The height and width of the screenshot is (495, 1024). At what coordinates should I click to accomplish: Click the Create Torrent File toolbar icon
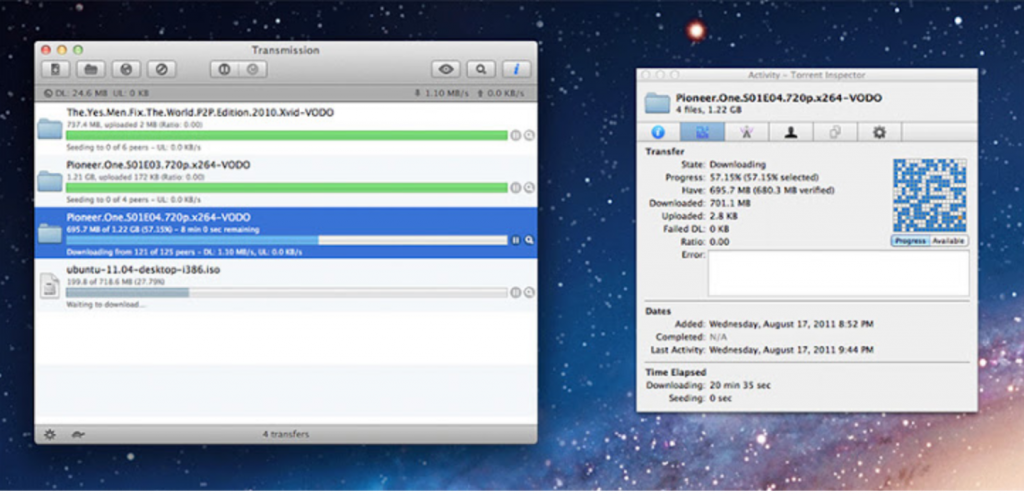coord(57,69)
